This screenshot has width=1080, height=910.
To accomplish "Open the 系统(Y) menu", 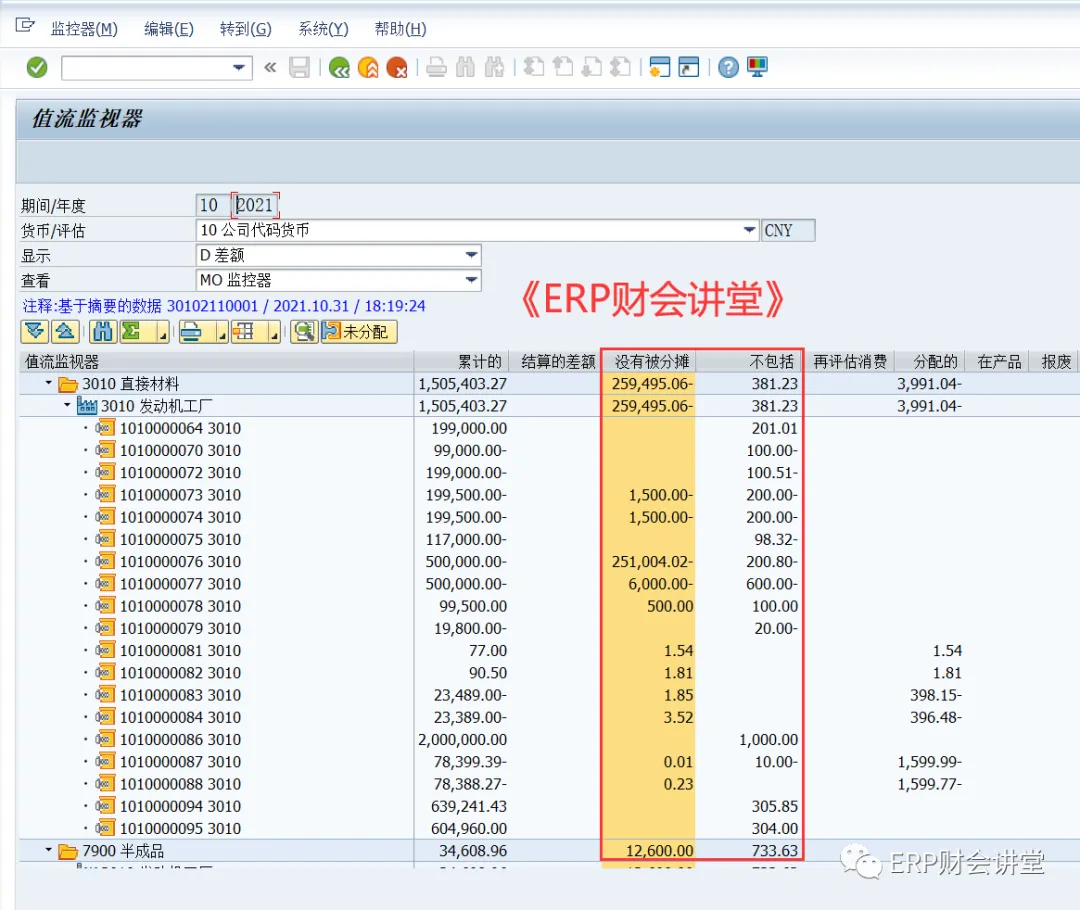I will pyautogui.click(x=323, y=29).
